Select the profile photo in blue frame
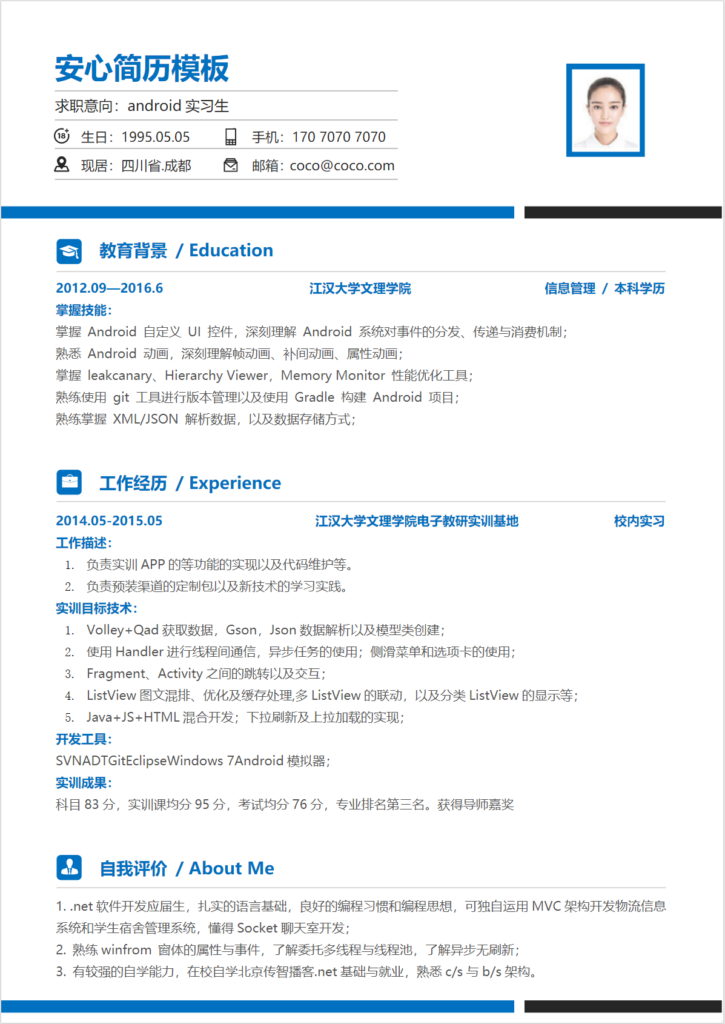This screenshot has width=725, height=1024. pyautogui.click(x=605, y=110)
